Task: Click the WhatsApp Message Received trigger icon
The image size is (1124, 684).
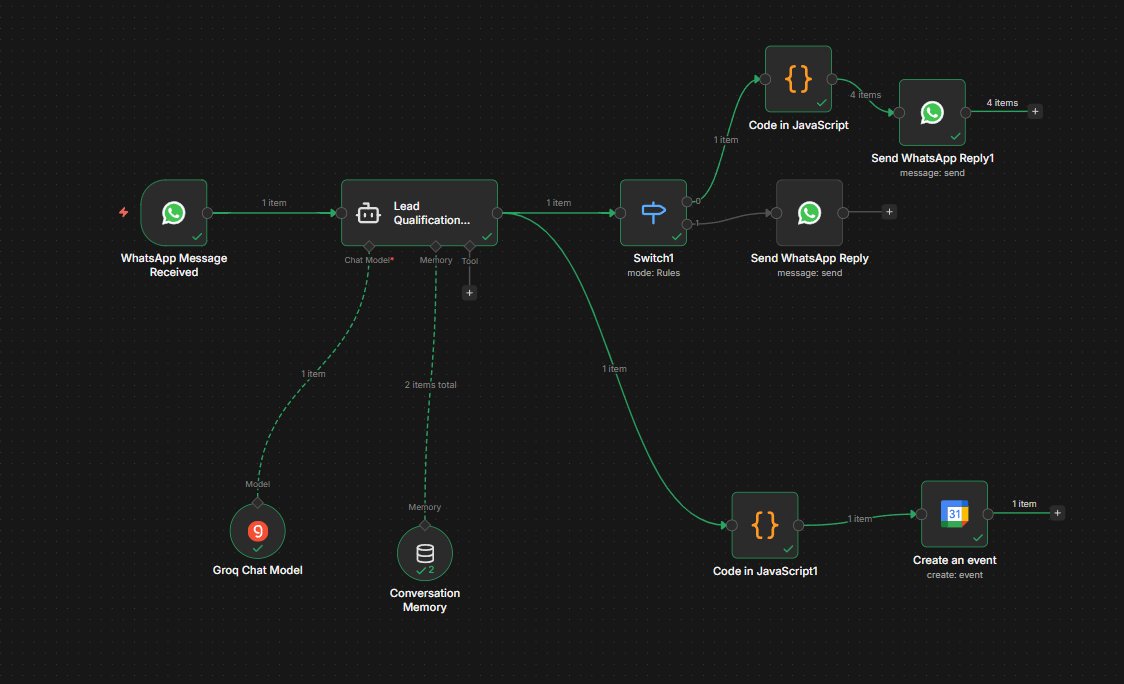Action: [x=174, y=212]
